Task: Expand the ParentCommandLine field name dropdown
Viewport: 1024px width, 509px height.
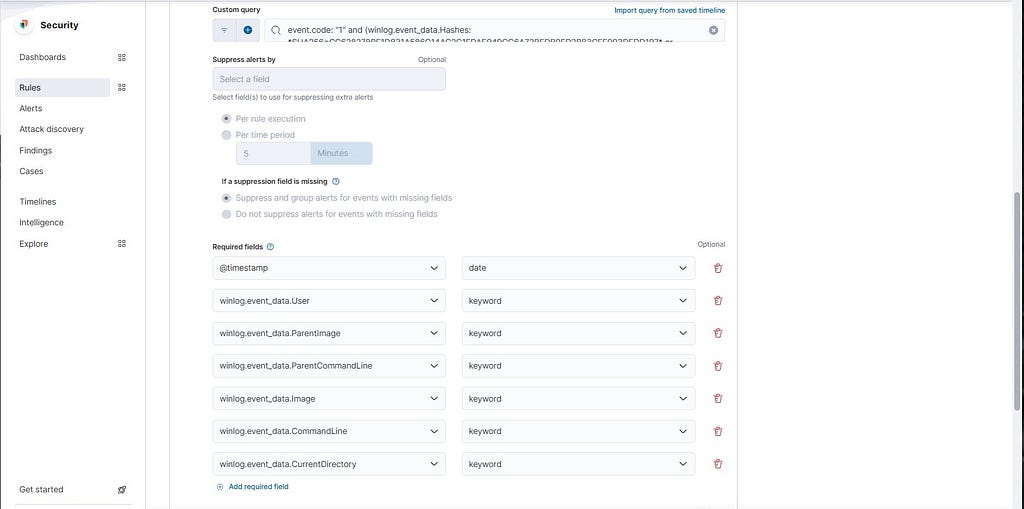Action: [x=329, y=366]
